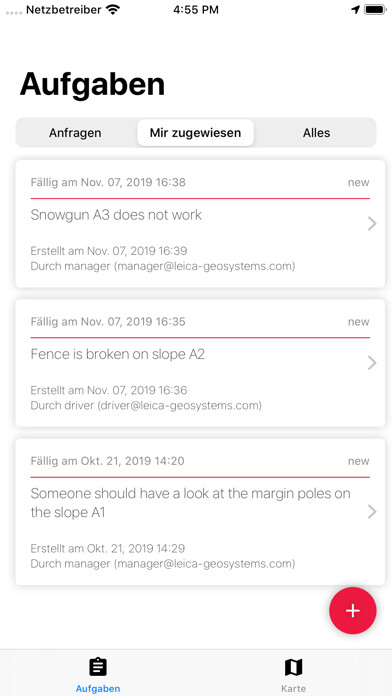Open the Aufgaben clipboard tab icon
392x696 pixels.
[98, 667]
